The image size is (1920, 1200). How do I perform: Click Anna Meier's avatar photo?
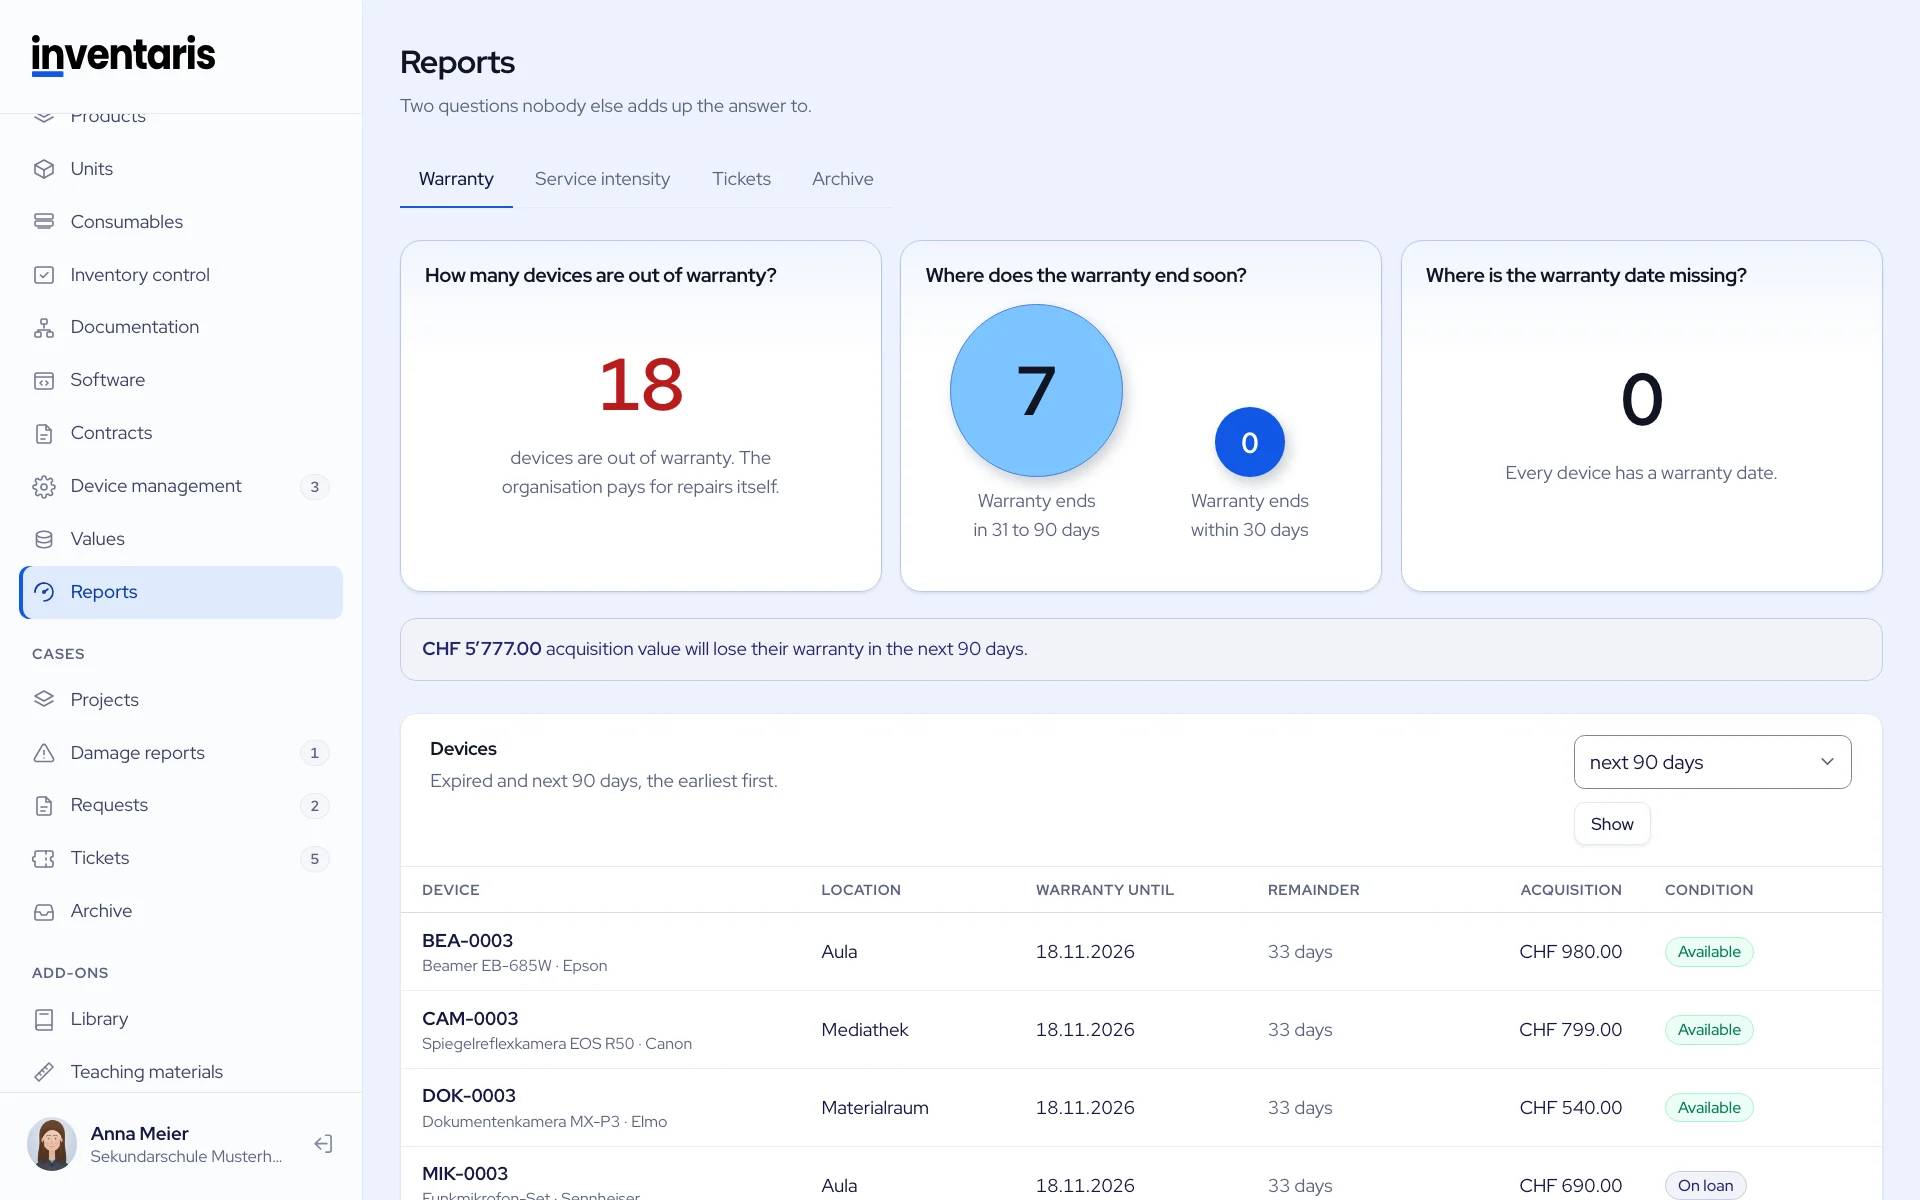[x=52, y=1144]
